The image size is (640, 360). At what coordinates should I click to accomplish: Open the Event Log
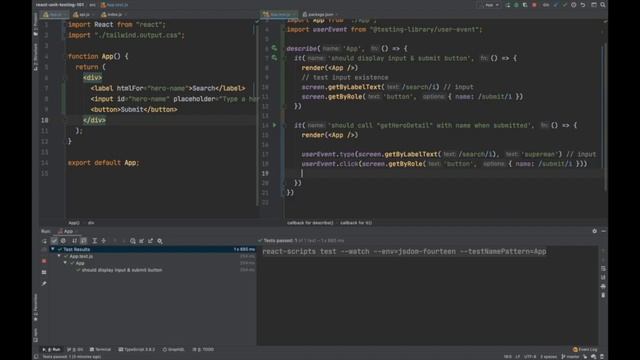(x=585, y=349)
